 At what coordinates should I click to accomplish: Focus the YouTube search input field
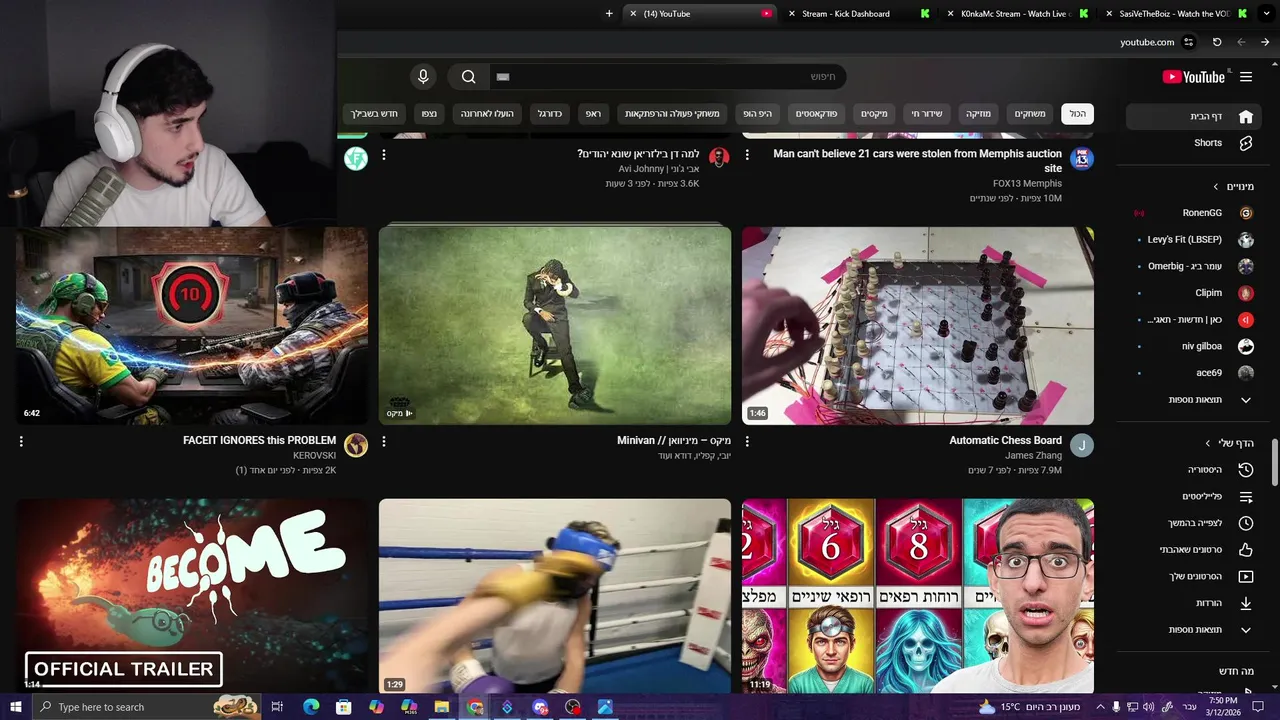click(x=667, y=77)
